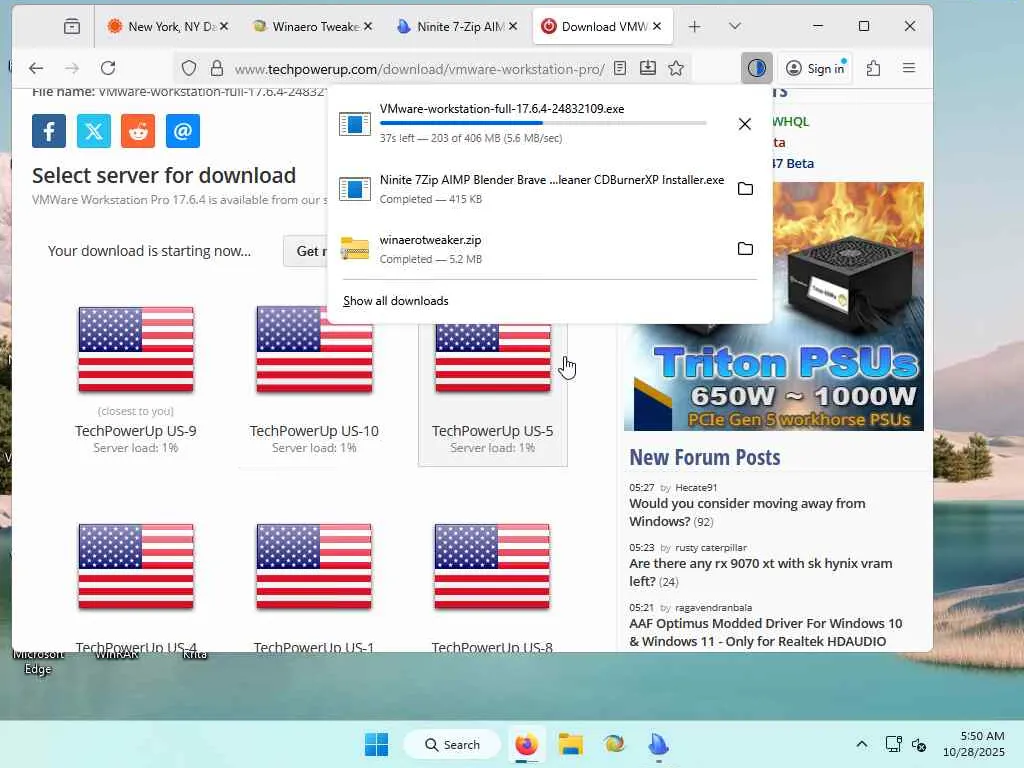Open the Ninite taskbar icon
Image resolution: width=1024 pixels, height=768 pixels.
click(x=658, y=744)
